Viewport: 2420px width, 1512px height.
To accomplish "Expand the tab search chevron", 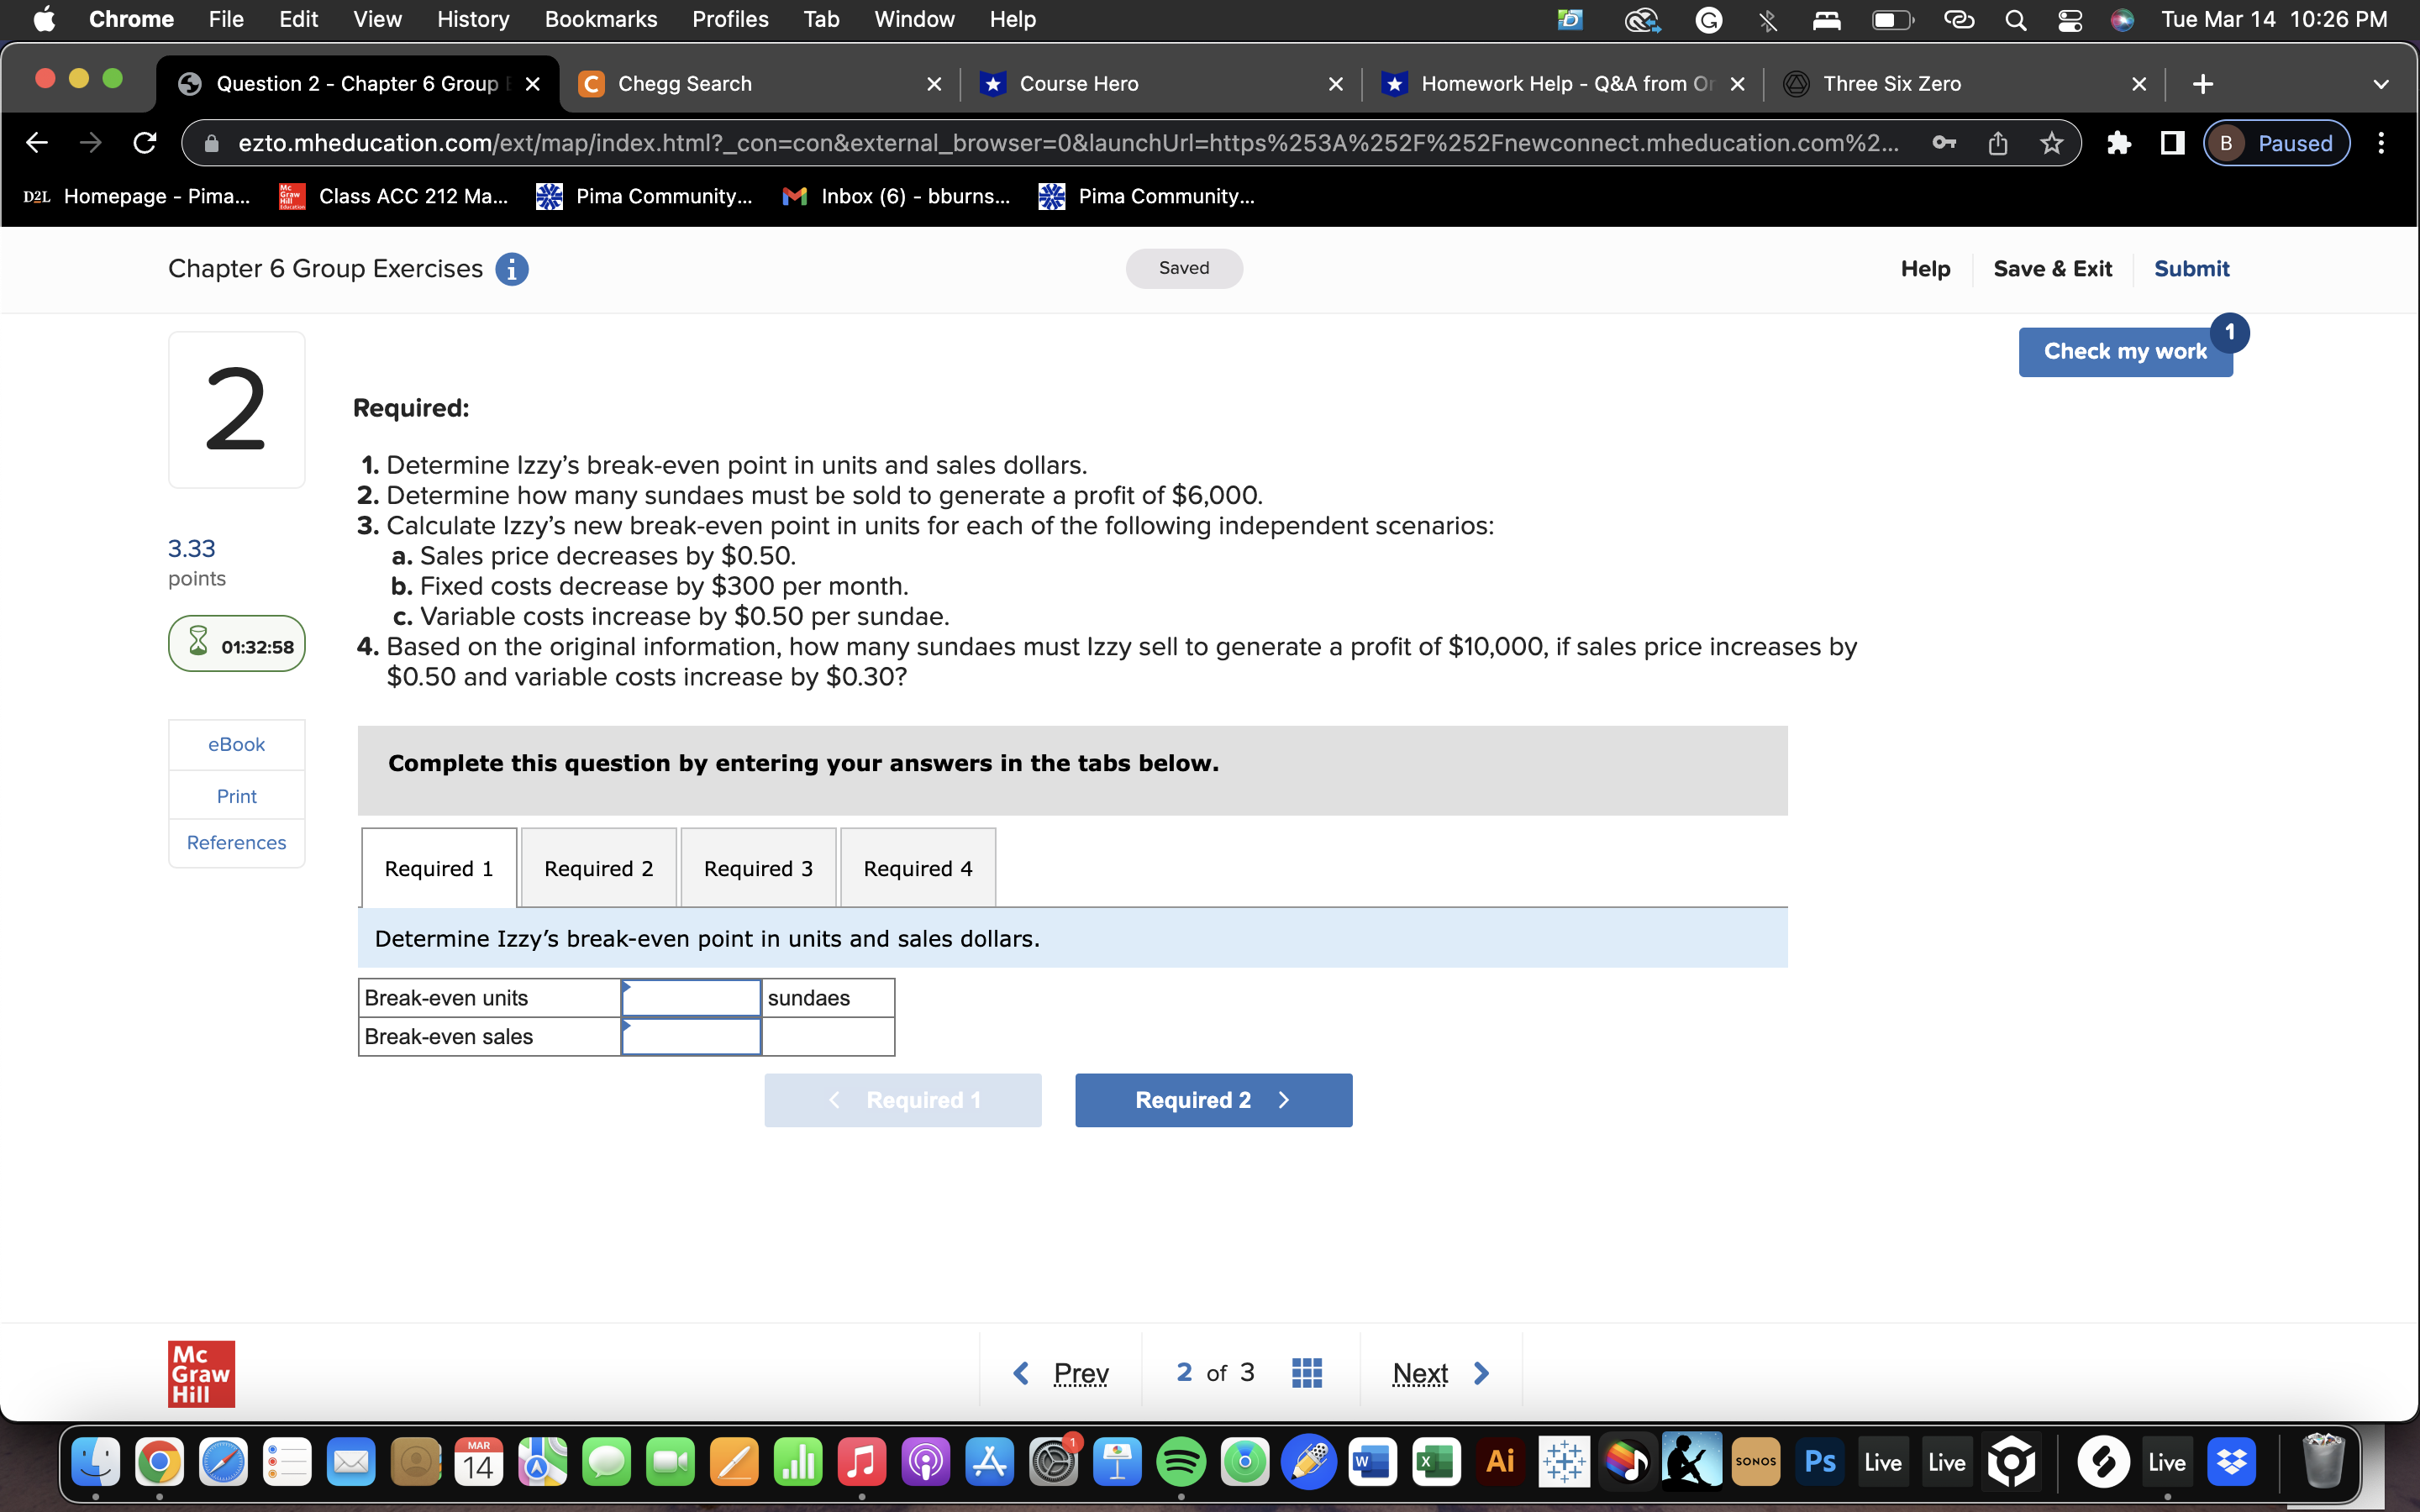I will [x=2380, y=84].
